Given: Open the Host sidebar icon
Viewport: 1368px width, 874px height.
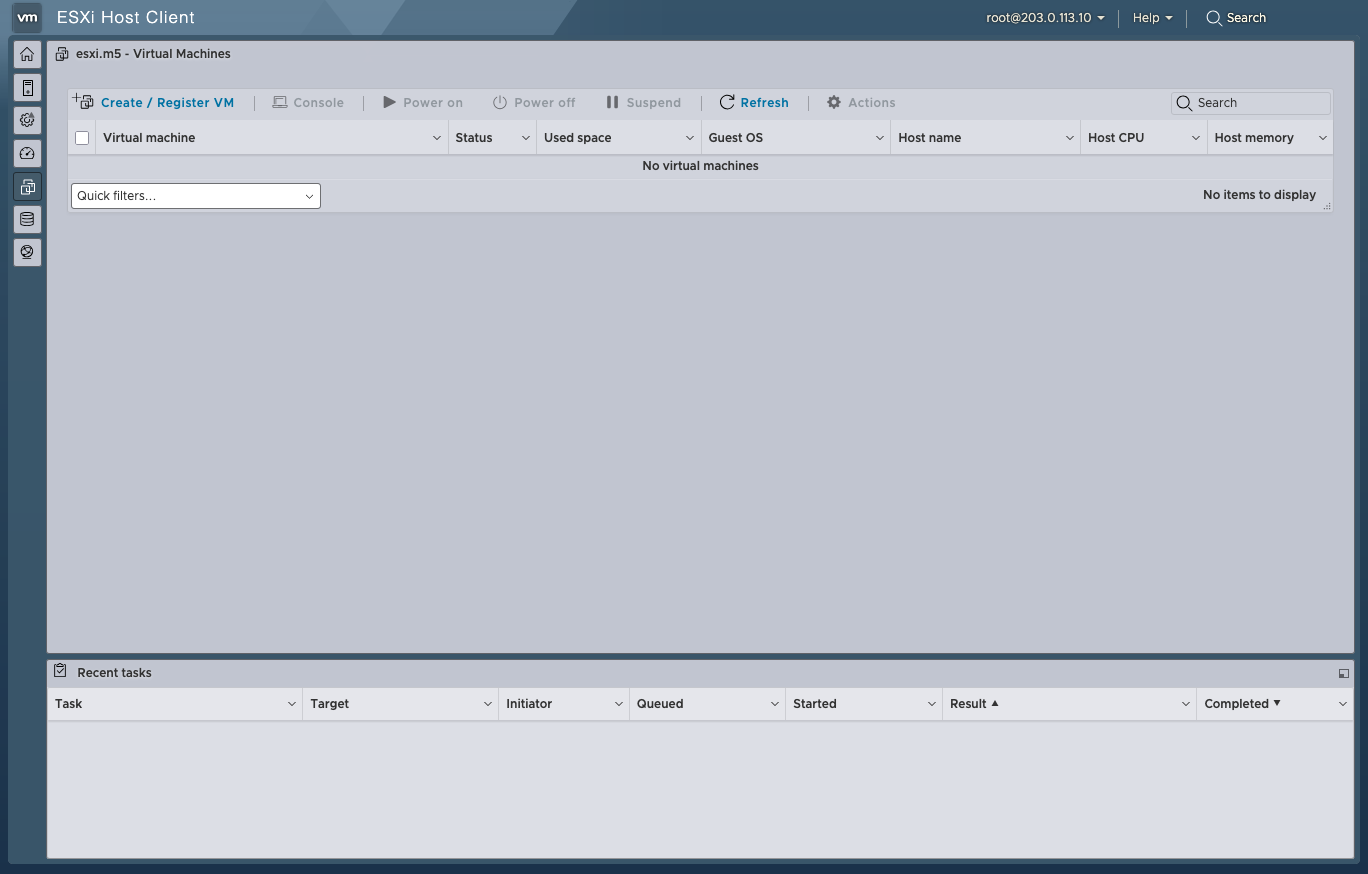Looking at the screenshot, I should pyautogui.click(x=27, y=87).
